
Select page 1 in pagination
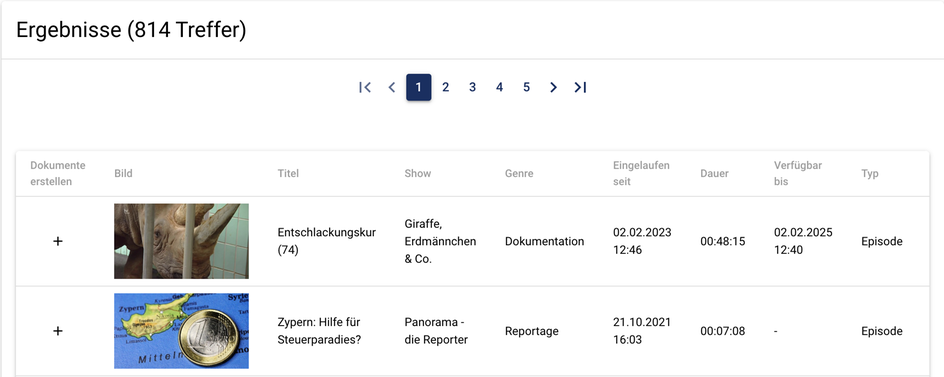418,87
